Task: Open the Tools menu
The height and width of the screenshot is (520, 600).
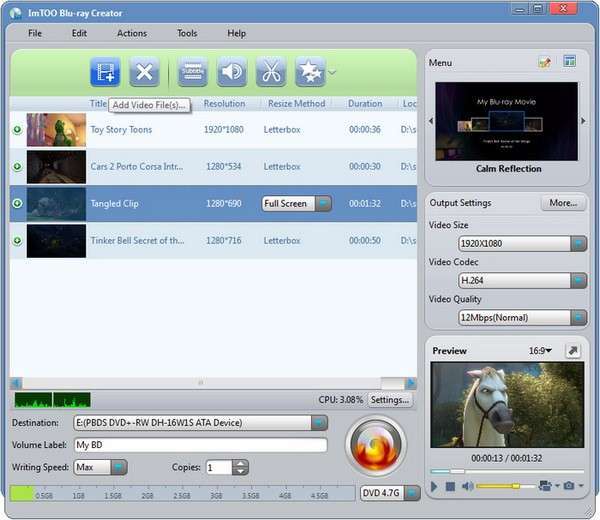Action: tap(187, 33)
